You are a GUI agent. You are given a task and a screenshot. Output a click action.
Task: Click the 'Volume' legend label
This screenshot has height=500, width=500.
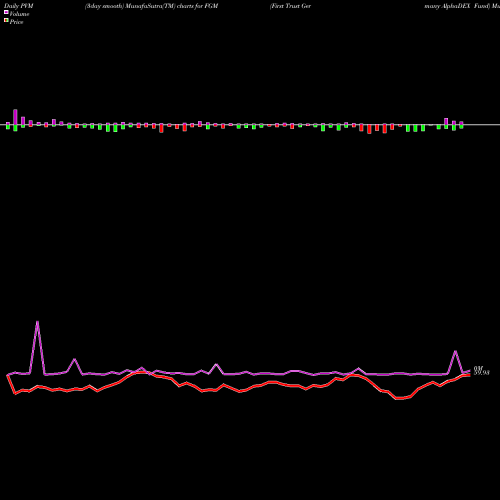[x=19, y=14]
